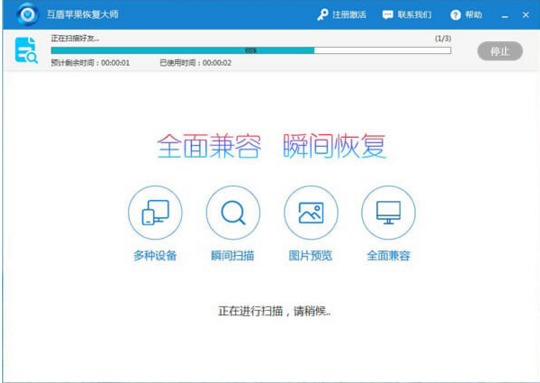
Task: Open 注册激活 registration link
Action: [349, 15]
